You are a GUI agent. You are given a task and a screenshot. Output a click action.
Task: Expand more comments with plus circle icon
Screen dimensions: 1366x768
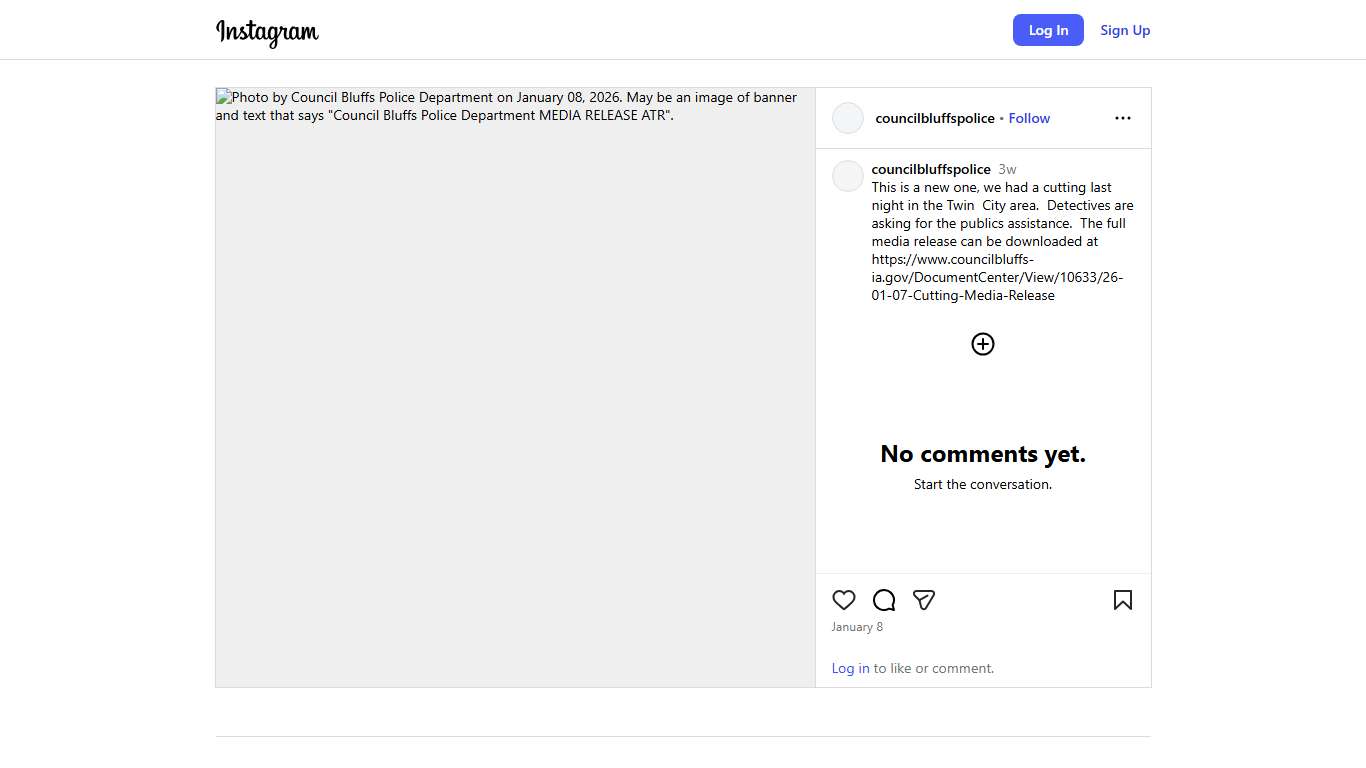983,344
